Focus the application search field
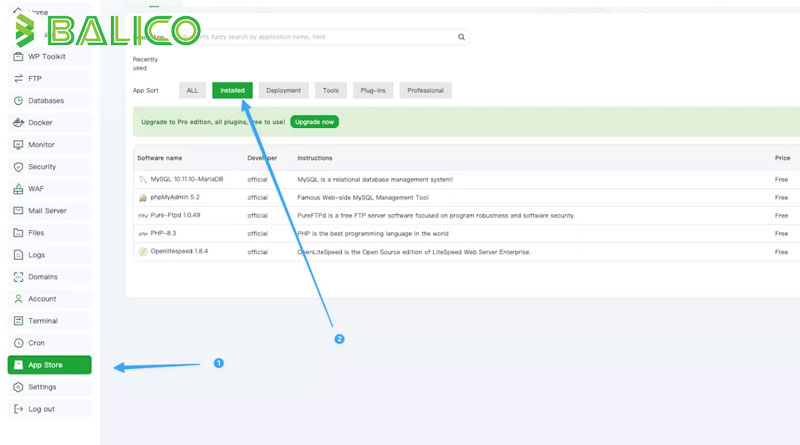 [327, 37]
